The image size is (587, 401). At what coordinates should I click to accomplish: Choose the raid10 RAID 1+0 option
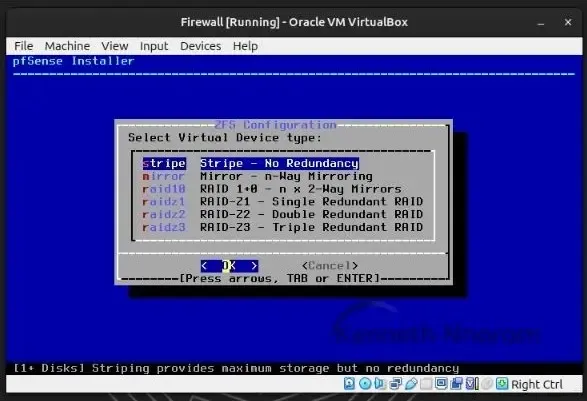pyautogui.click(x=271, y=189)
